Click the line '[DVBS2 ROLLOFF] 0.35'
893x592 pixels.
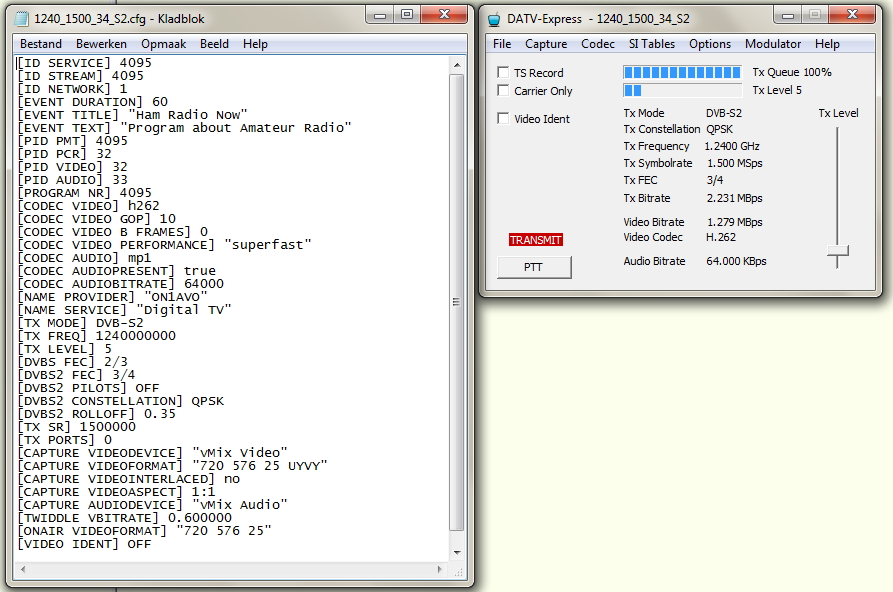96,414
